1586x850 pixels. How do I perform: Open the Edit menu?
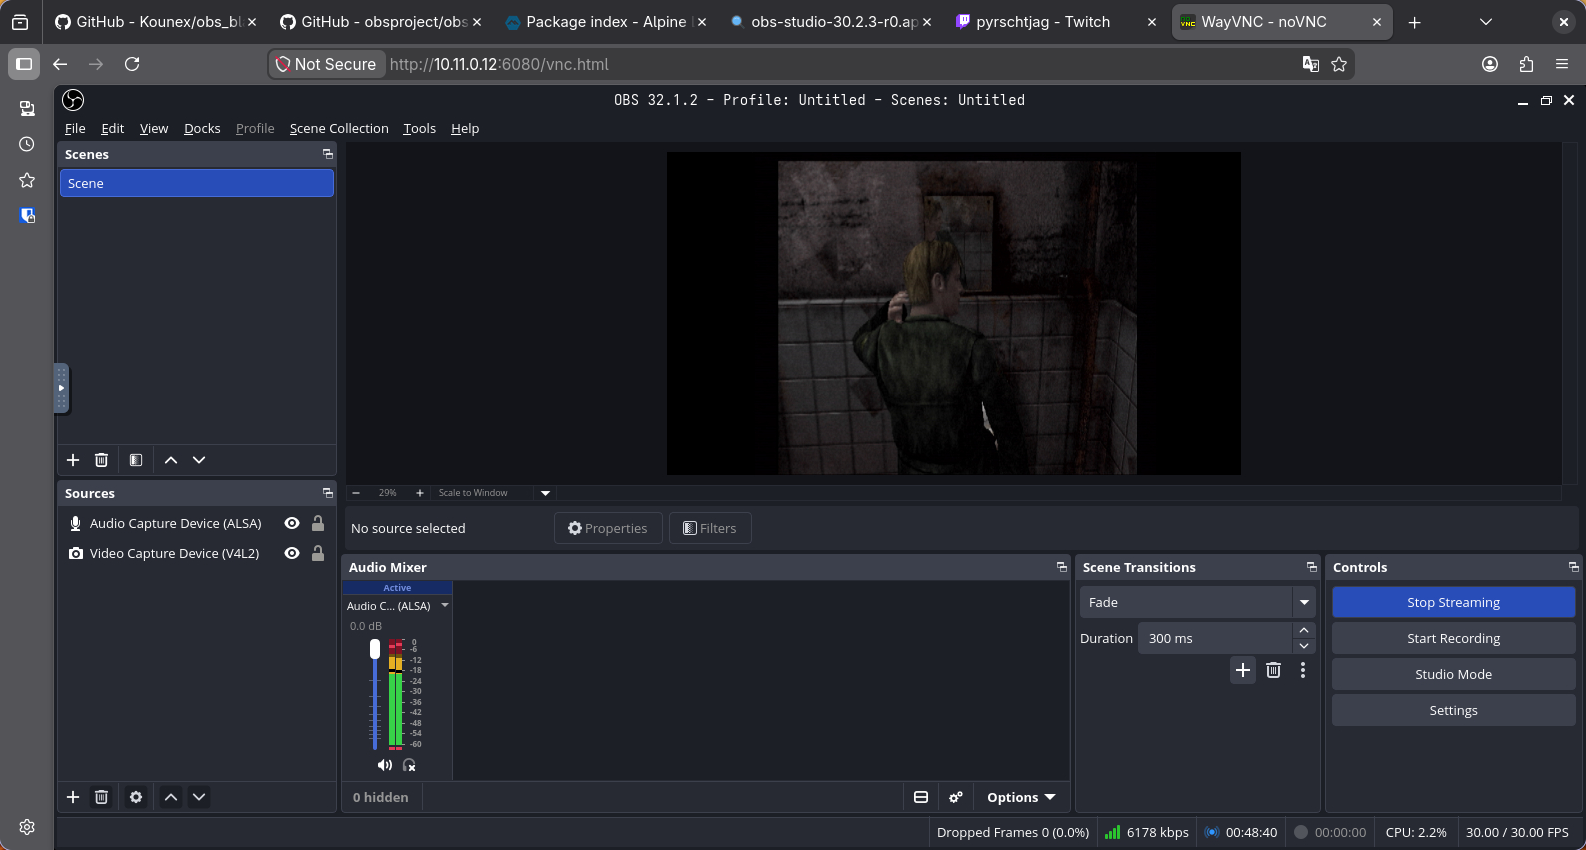113,128
